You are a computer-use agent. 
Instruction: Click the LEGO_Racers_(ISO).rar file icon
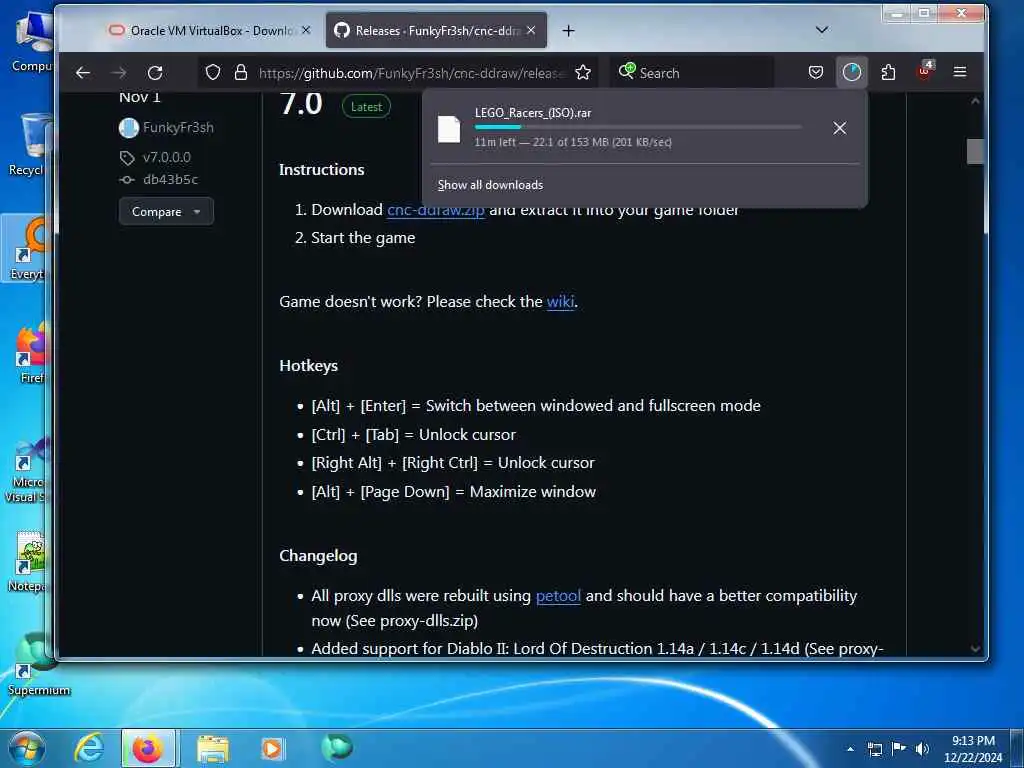click(449, 129)
